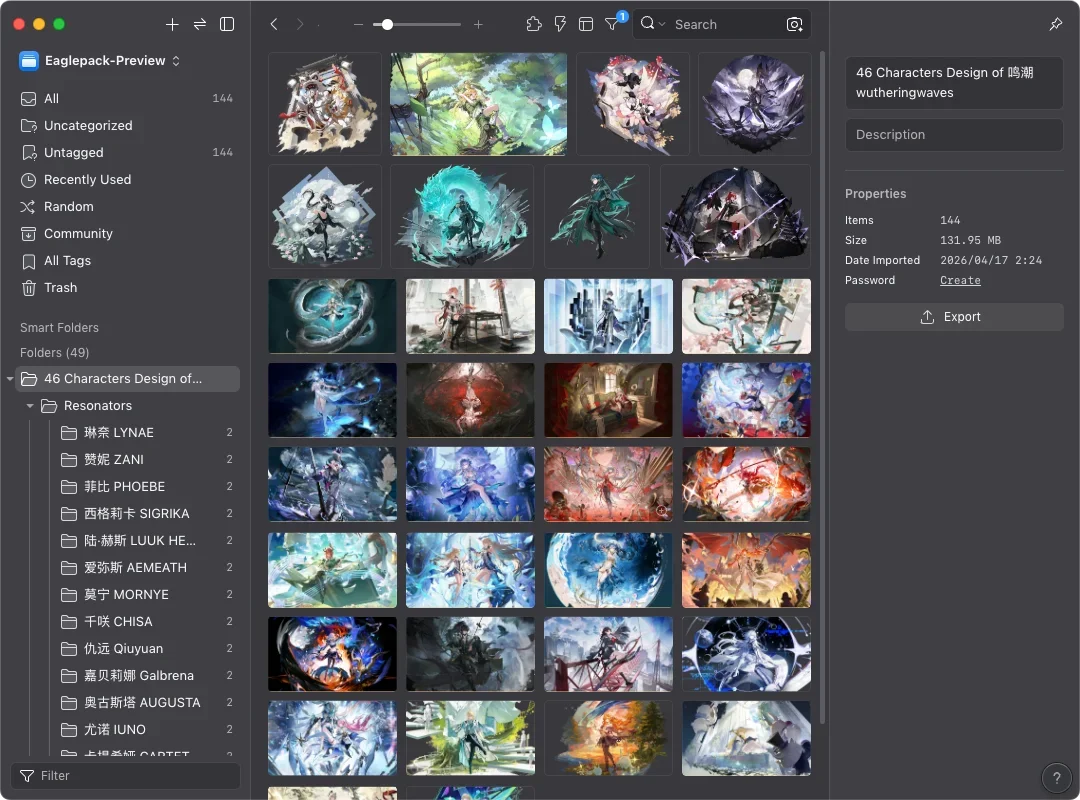Open the Eaglepack-Preview library dropdown
This screenshot has width=1080, height=800.
click(x=100, y=61)
